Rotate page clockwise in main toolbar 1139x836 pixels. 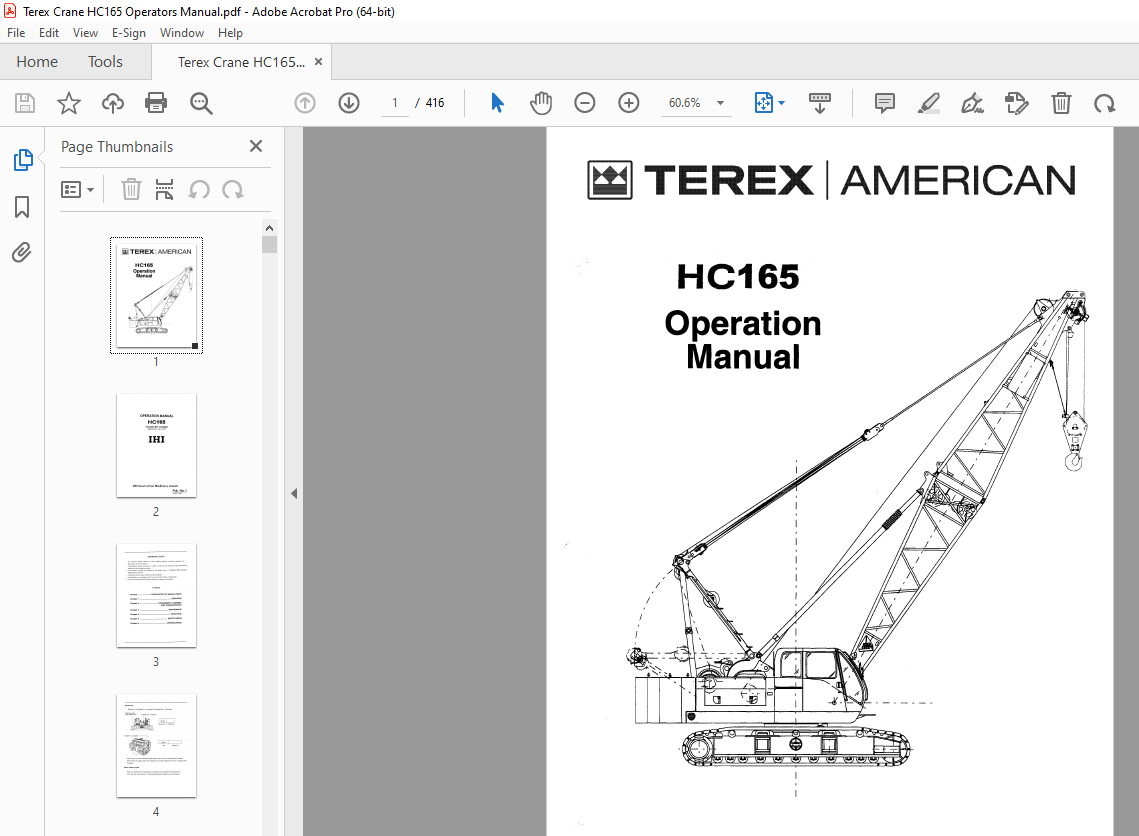pos(1105,103)
